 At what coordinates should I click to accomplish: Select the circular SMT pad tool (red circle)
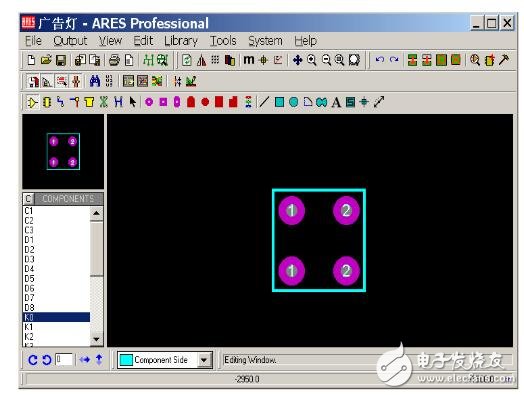(205, 102)
